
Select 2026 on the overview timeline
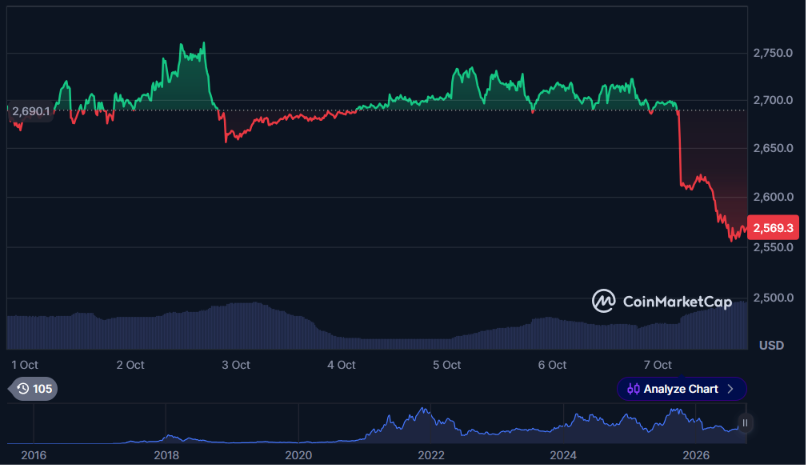pyautogui.click(x=695, y=455)
